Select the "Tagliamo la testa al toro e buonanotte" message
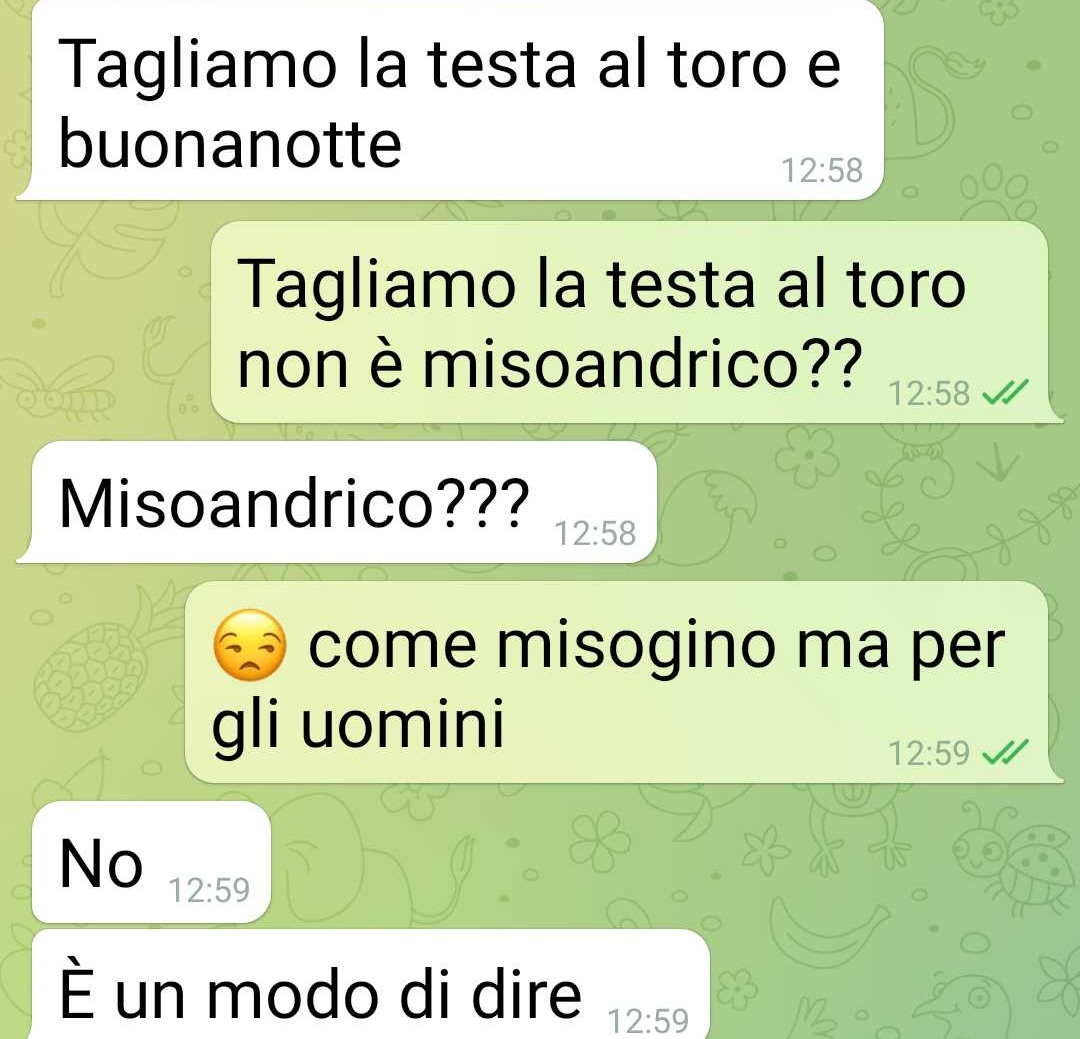The width and height of the screenshot is (1080, 1039). pos(450,100)
